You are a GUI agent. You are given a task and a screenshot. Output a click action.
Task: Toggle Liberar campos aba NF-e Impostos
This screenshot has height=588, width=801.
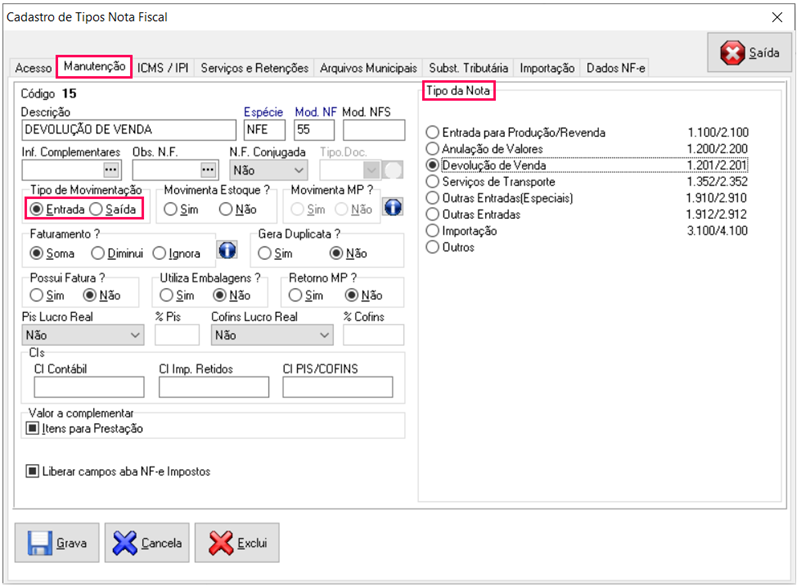(x=33, y=471)
